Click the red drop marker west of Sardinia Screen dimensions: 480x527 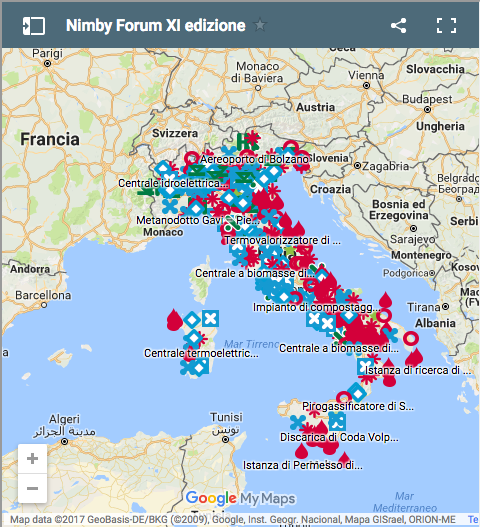coord(174,320)
